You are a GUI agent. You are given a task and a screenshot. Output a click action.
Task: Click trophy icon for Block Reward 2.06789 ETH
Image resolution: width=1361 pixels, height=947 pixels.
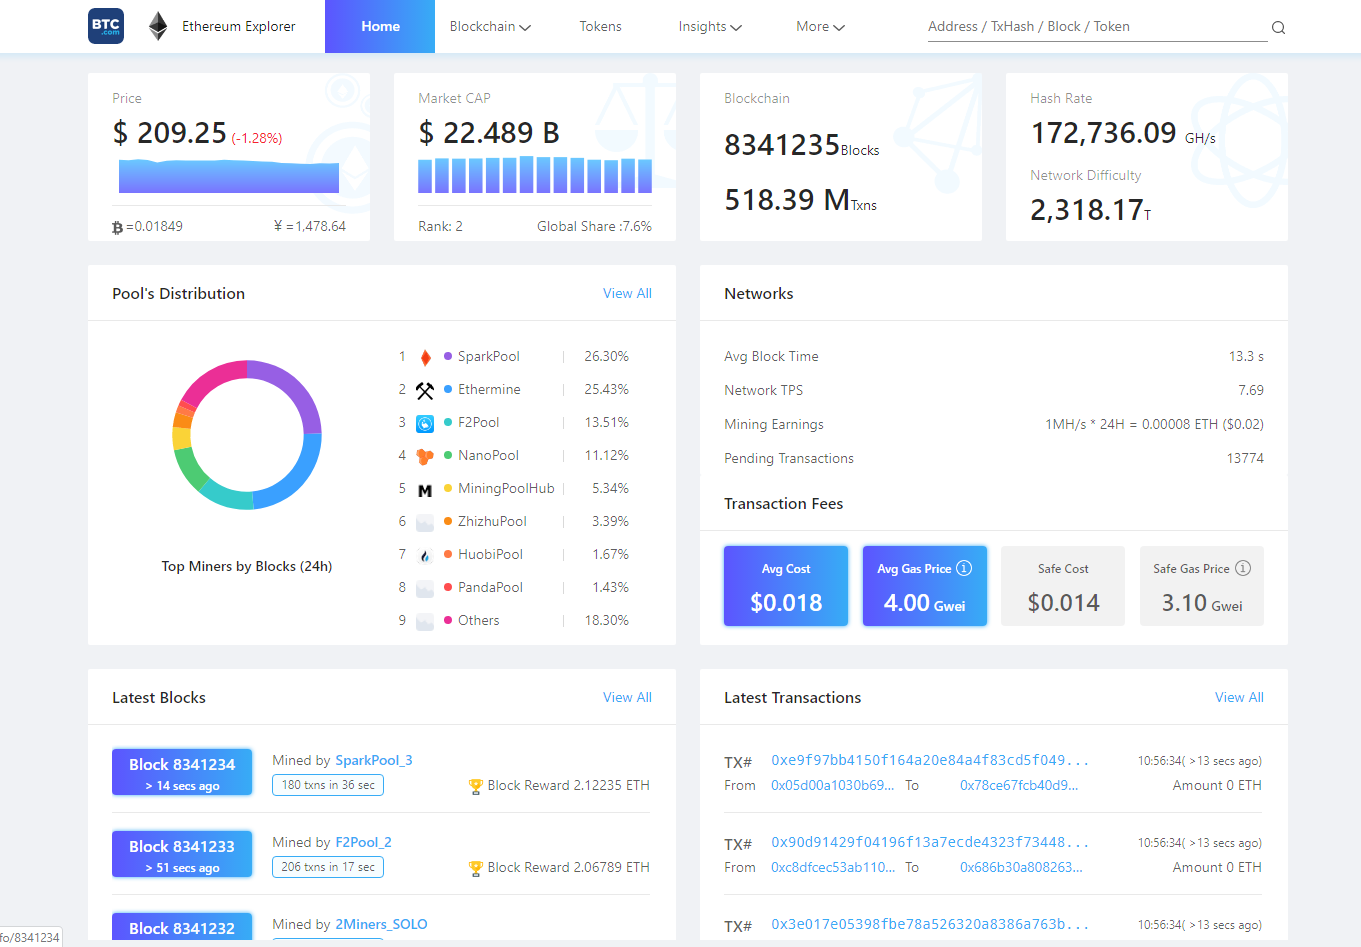point(476,868)
